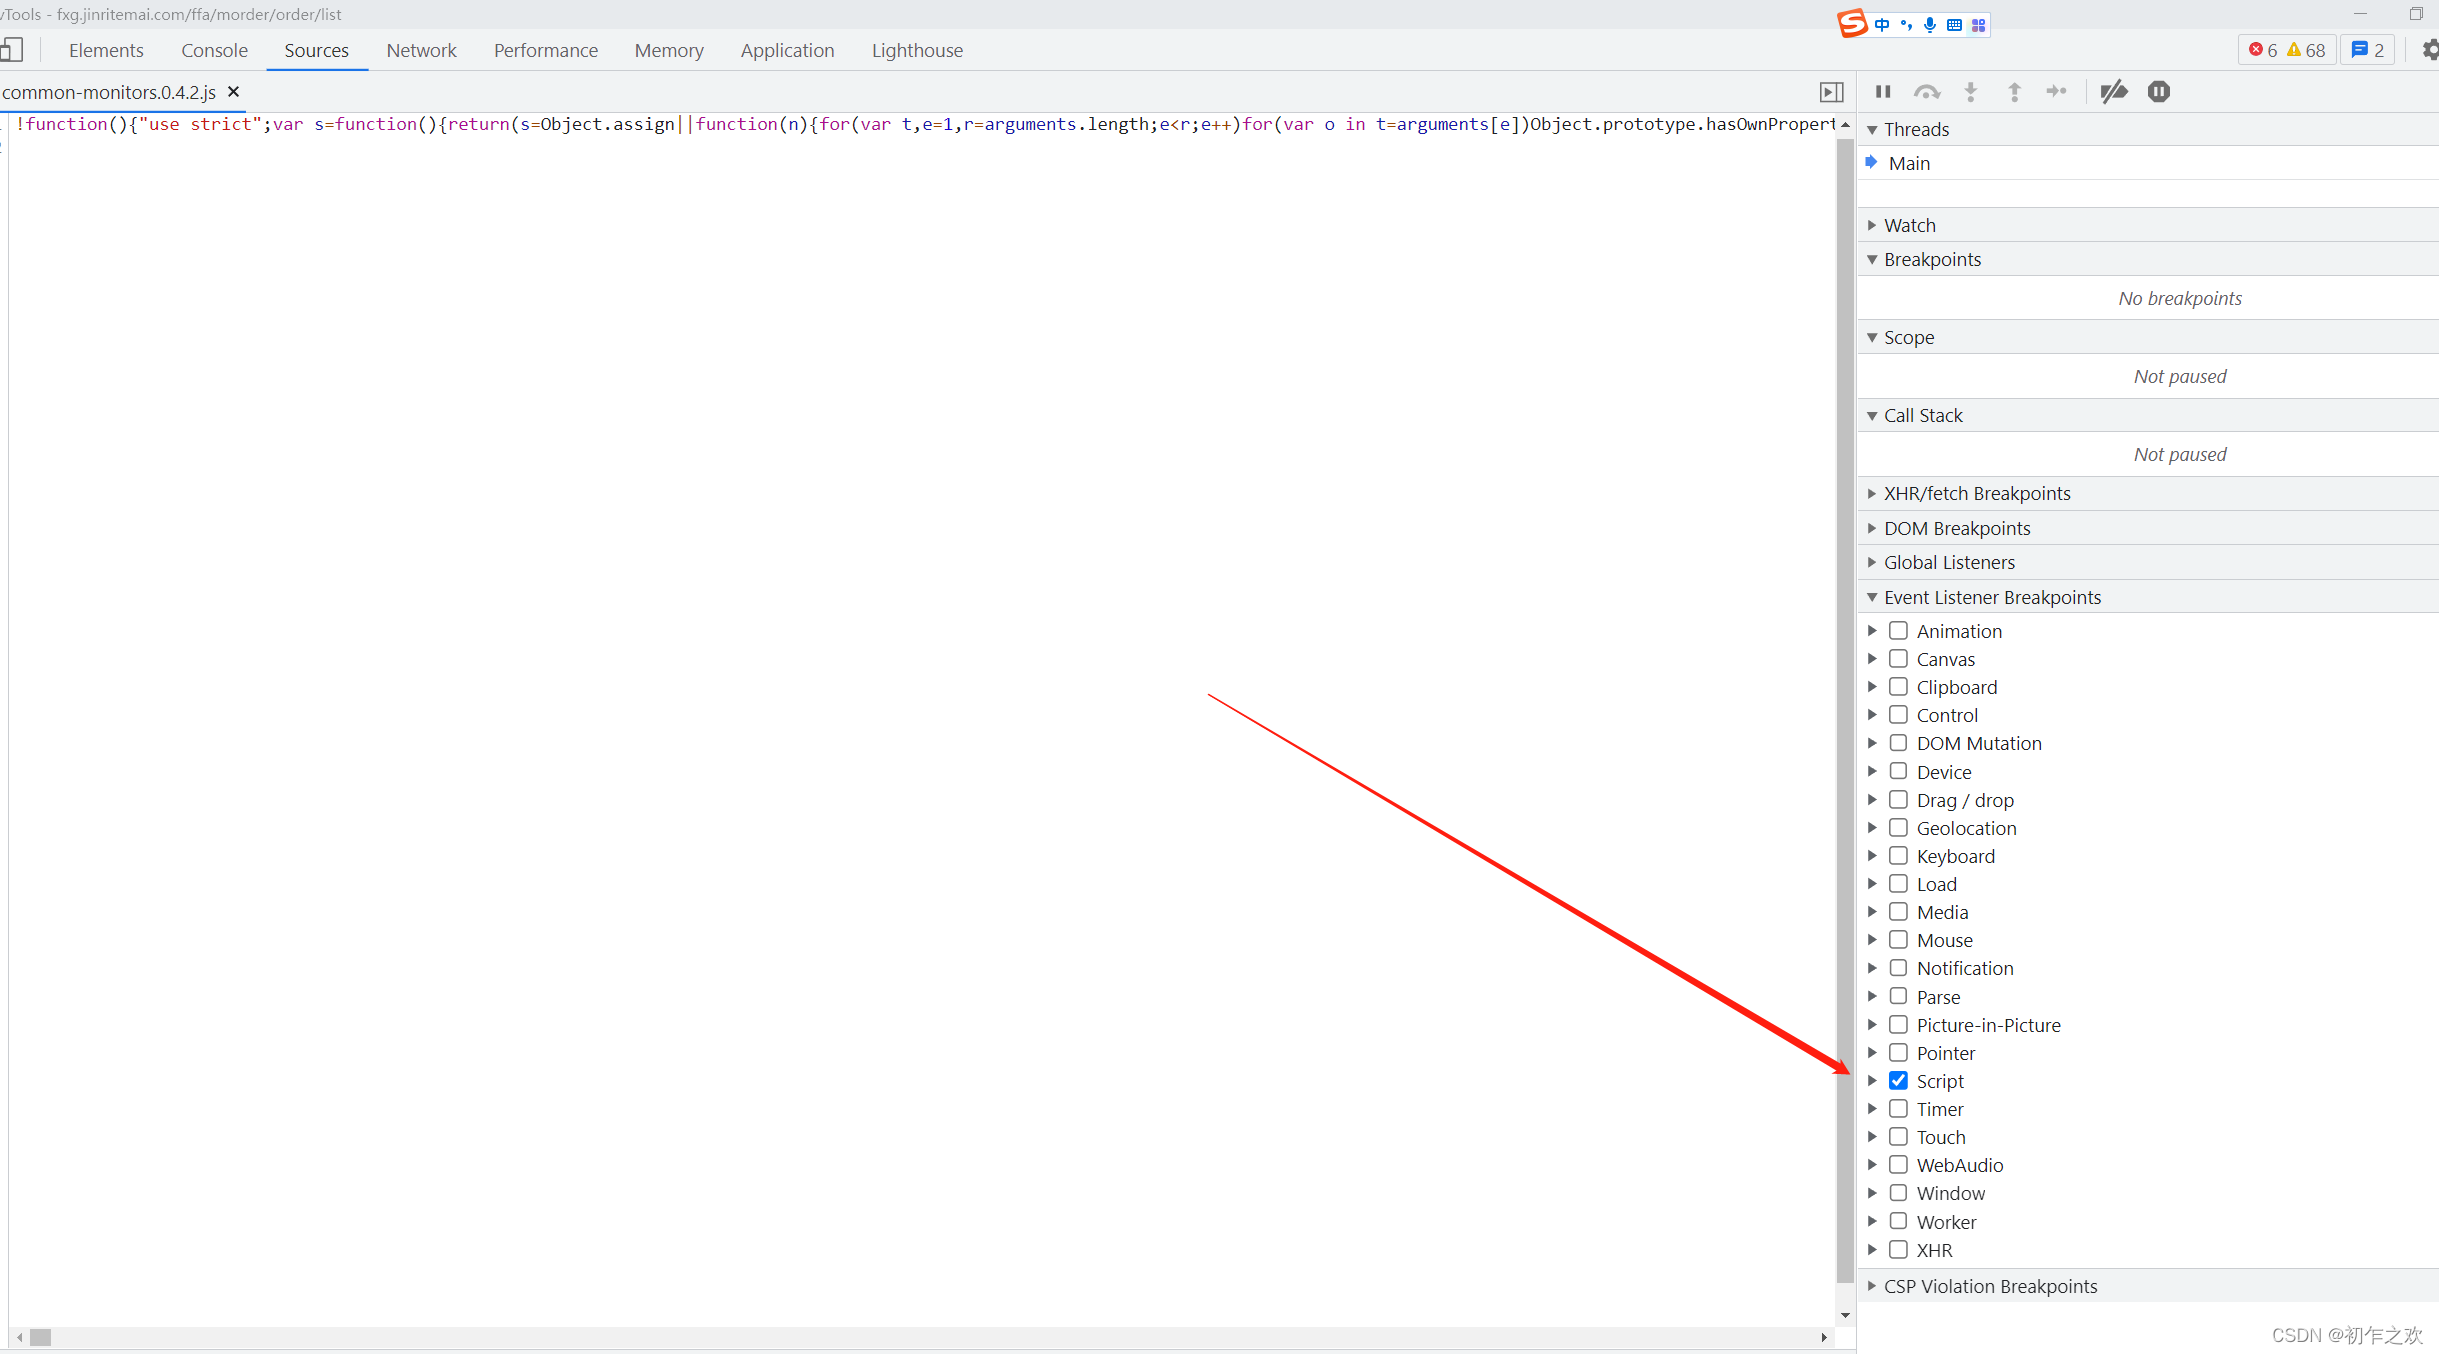
Task: Collapse Event Listener Breakpoints section
Action: [1991, 597]
